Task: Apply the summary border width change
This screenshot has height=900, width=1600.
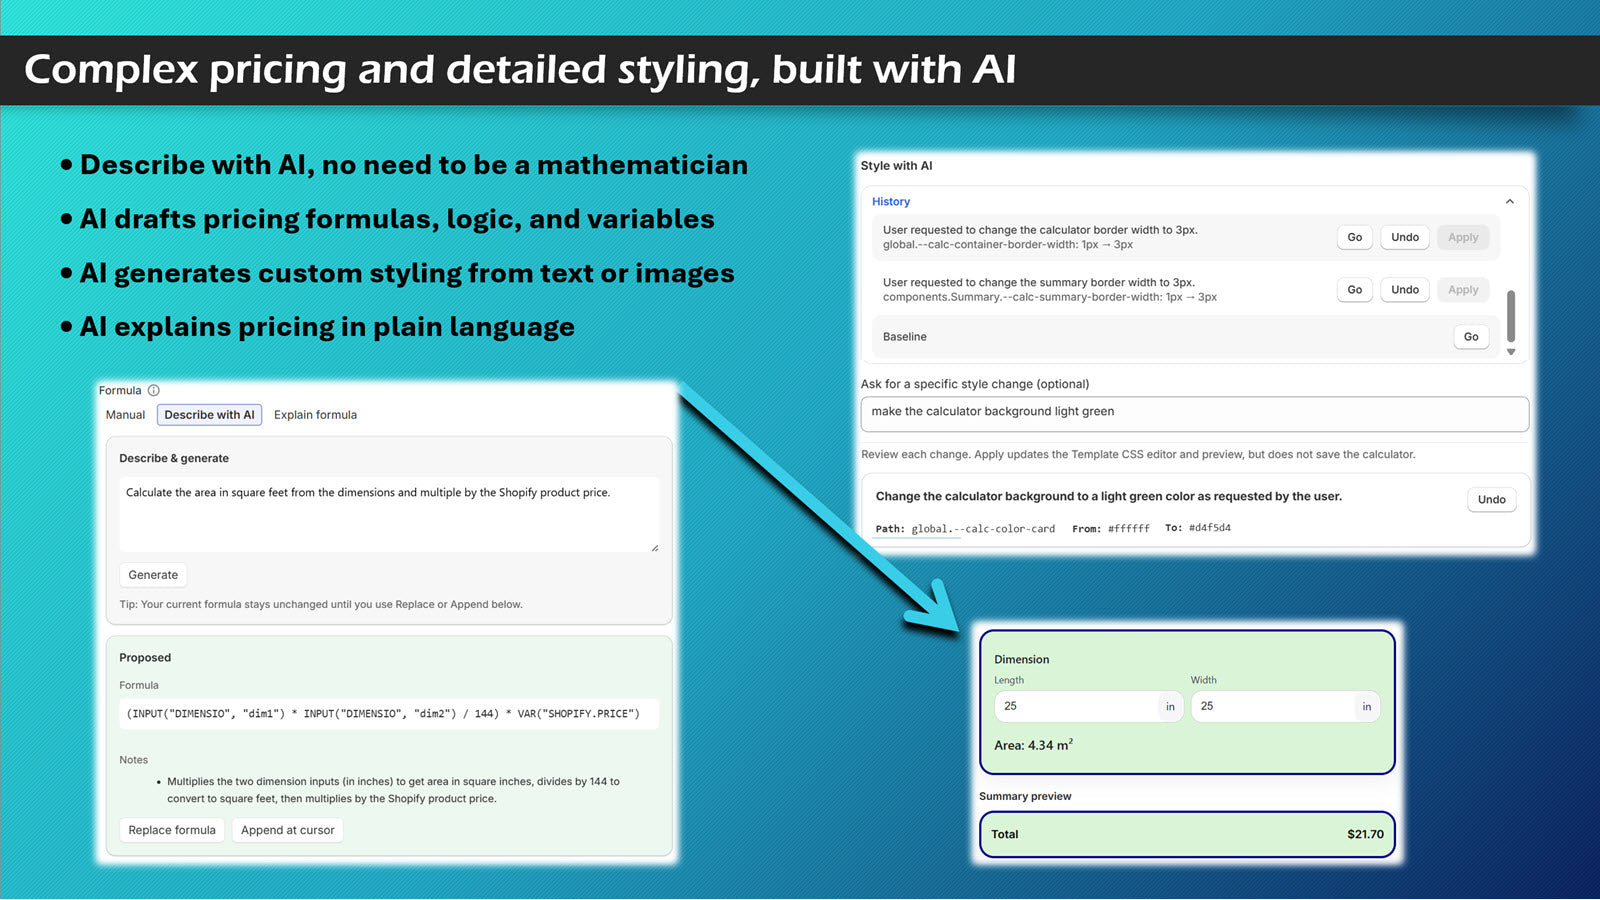Action: pos(1463,289)
